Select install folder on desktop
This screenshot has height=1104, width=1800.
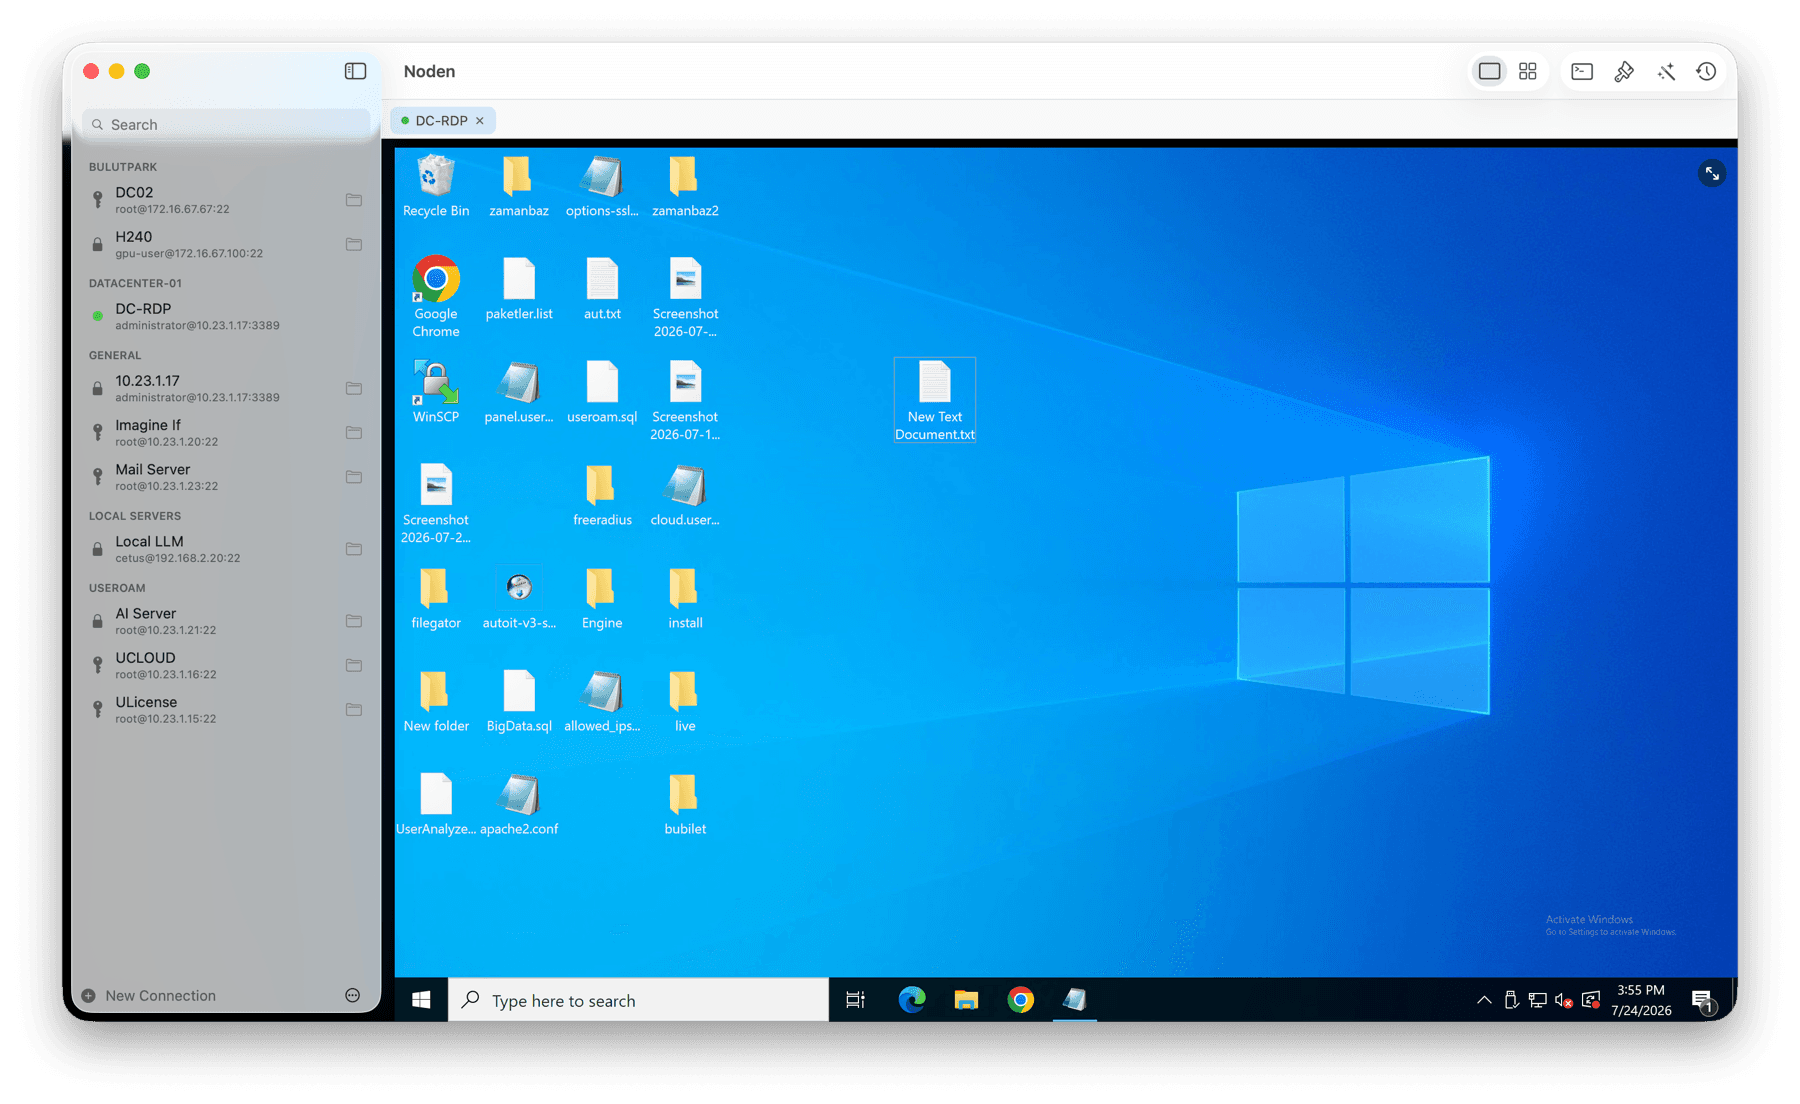pos(685,598)
